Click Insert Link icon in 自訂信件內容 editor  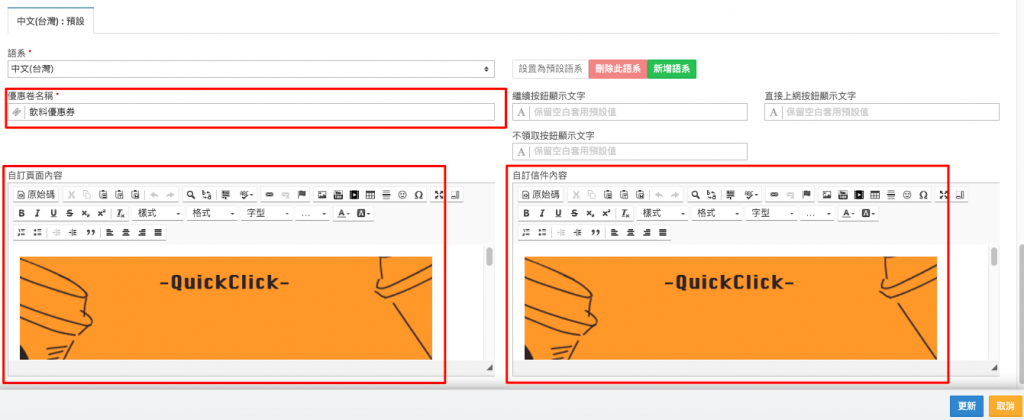(x=773, y=194)
